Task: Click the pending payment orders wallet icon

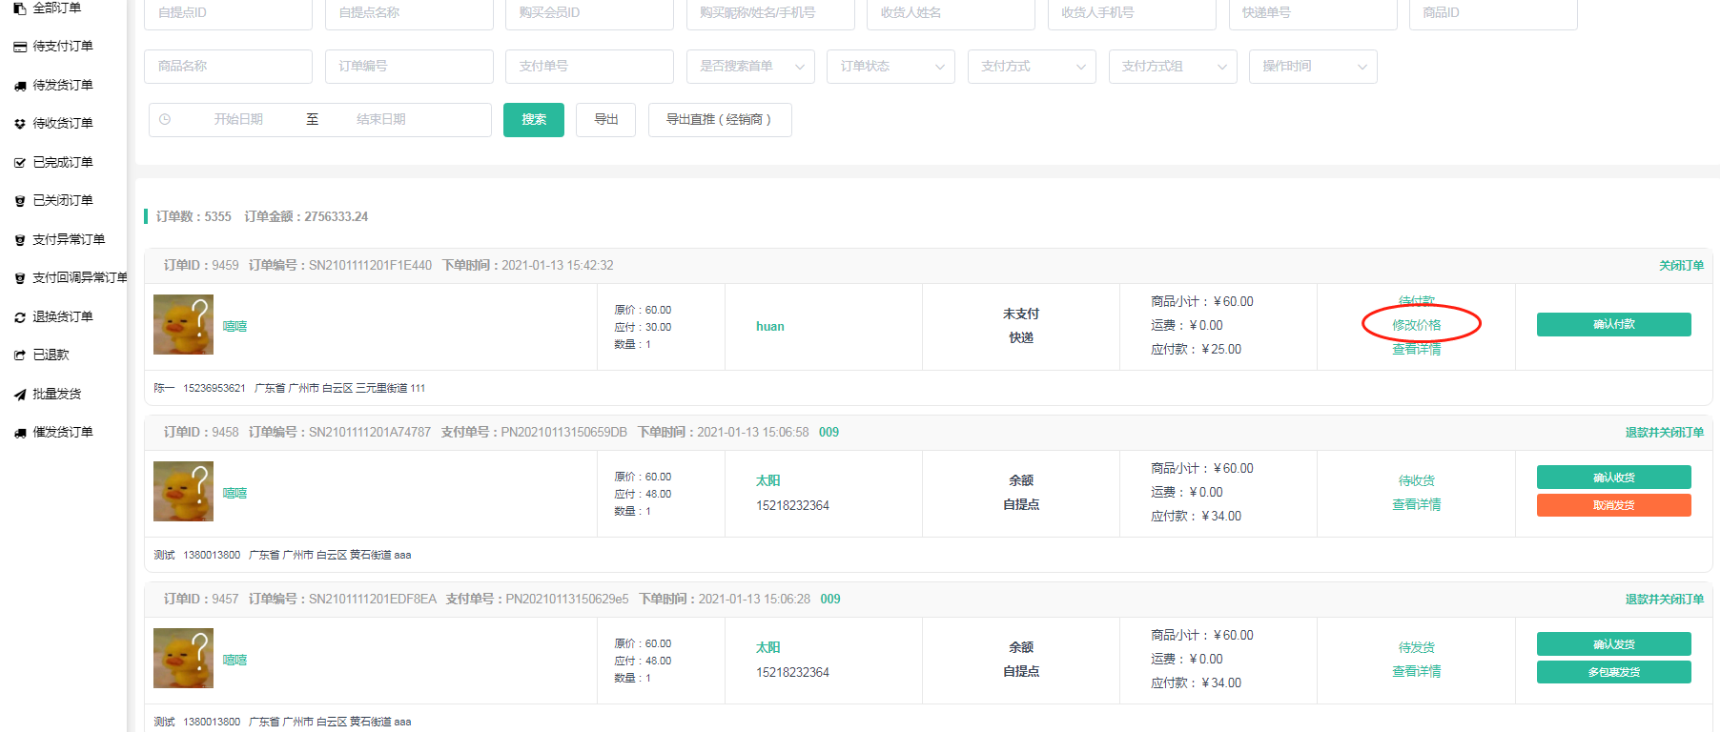Action: pos(20,47)
